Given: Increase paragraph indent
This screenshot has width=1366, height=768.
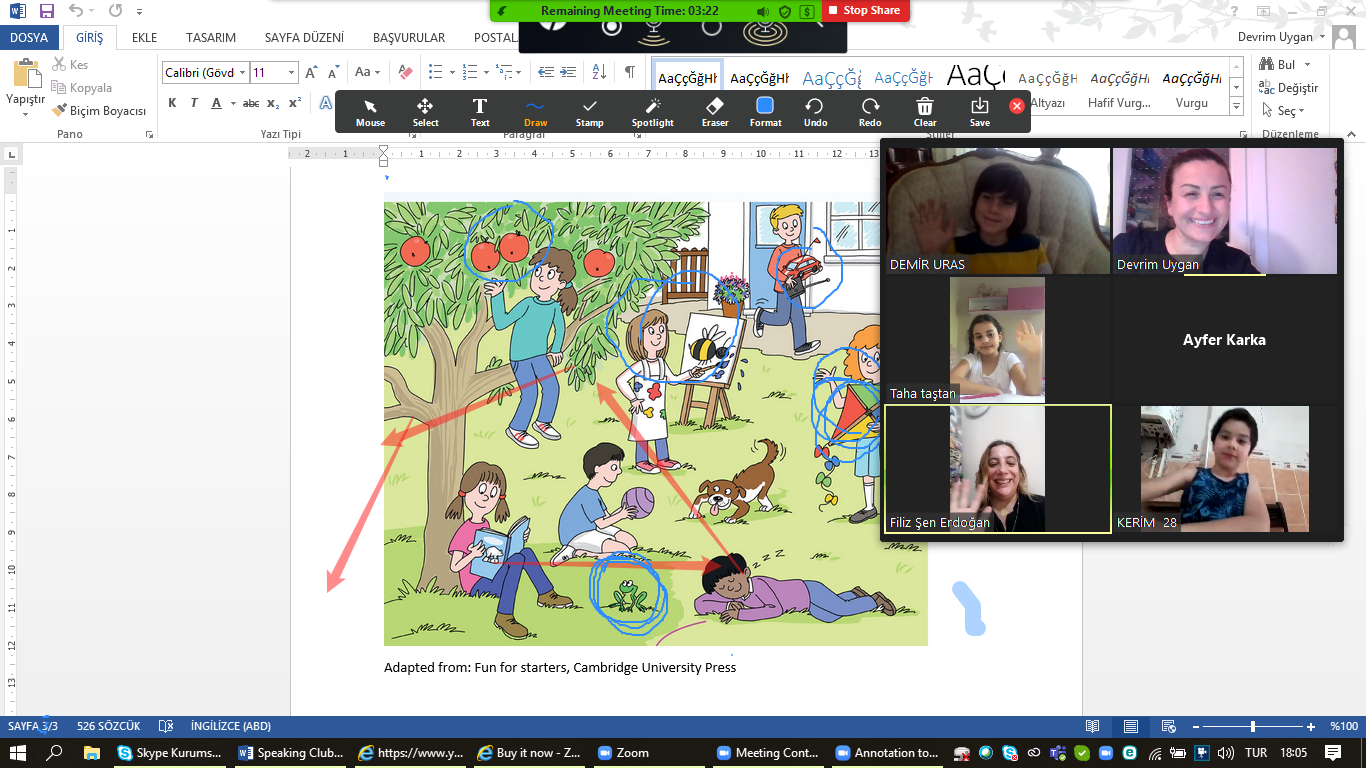Looking at the screenshot, I should tap(569, 72).
